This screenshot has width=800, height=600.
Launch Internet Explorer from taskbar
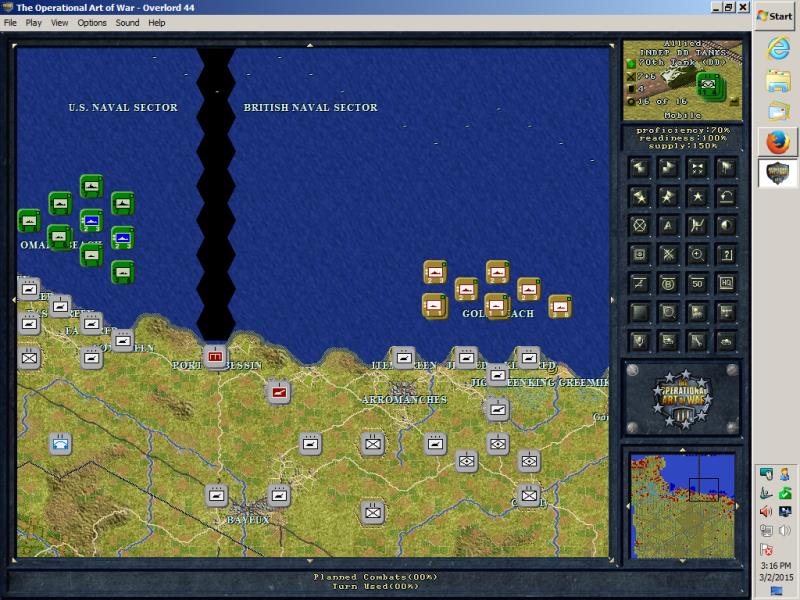click(x=778, y=49)
